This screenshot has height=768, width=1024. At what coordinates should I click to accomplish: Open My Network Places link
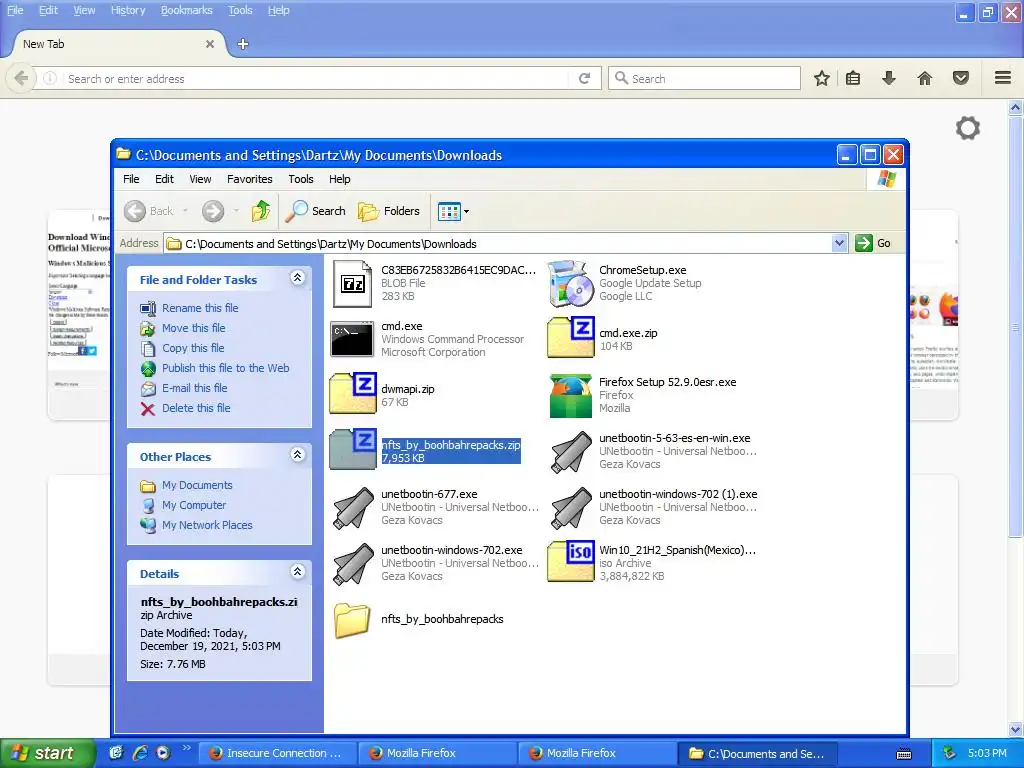pyautogui.click(x=207, y=525)
